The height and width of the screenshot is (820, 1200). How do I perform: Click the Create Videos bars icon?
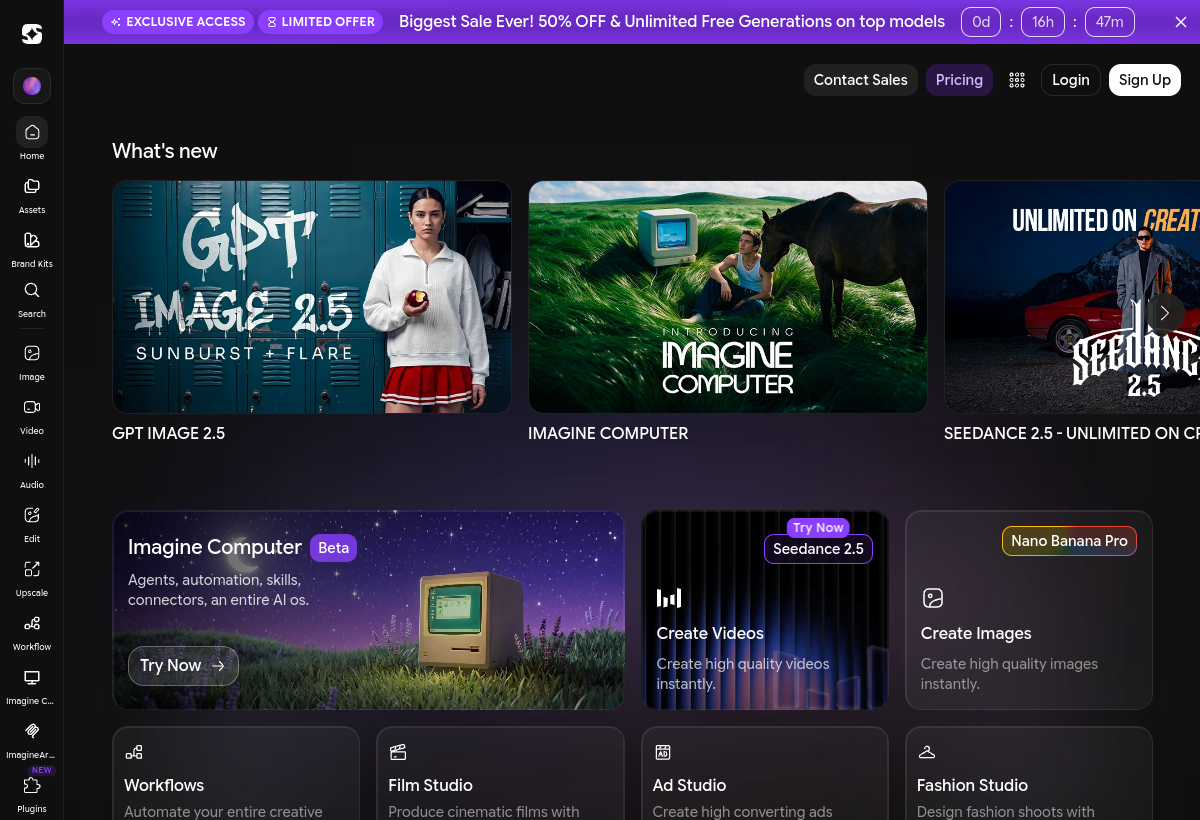click(x=668, y=598)
